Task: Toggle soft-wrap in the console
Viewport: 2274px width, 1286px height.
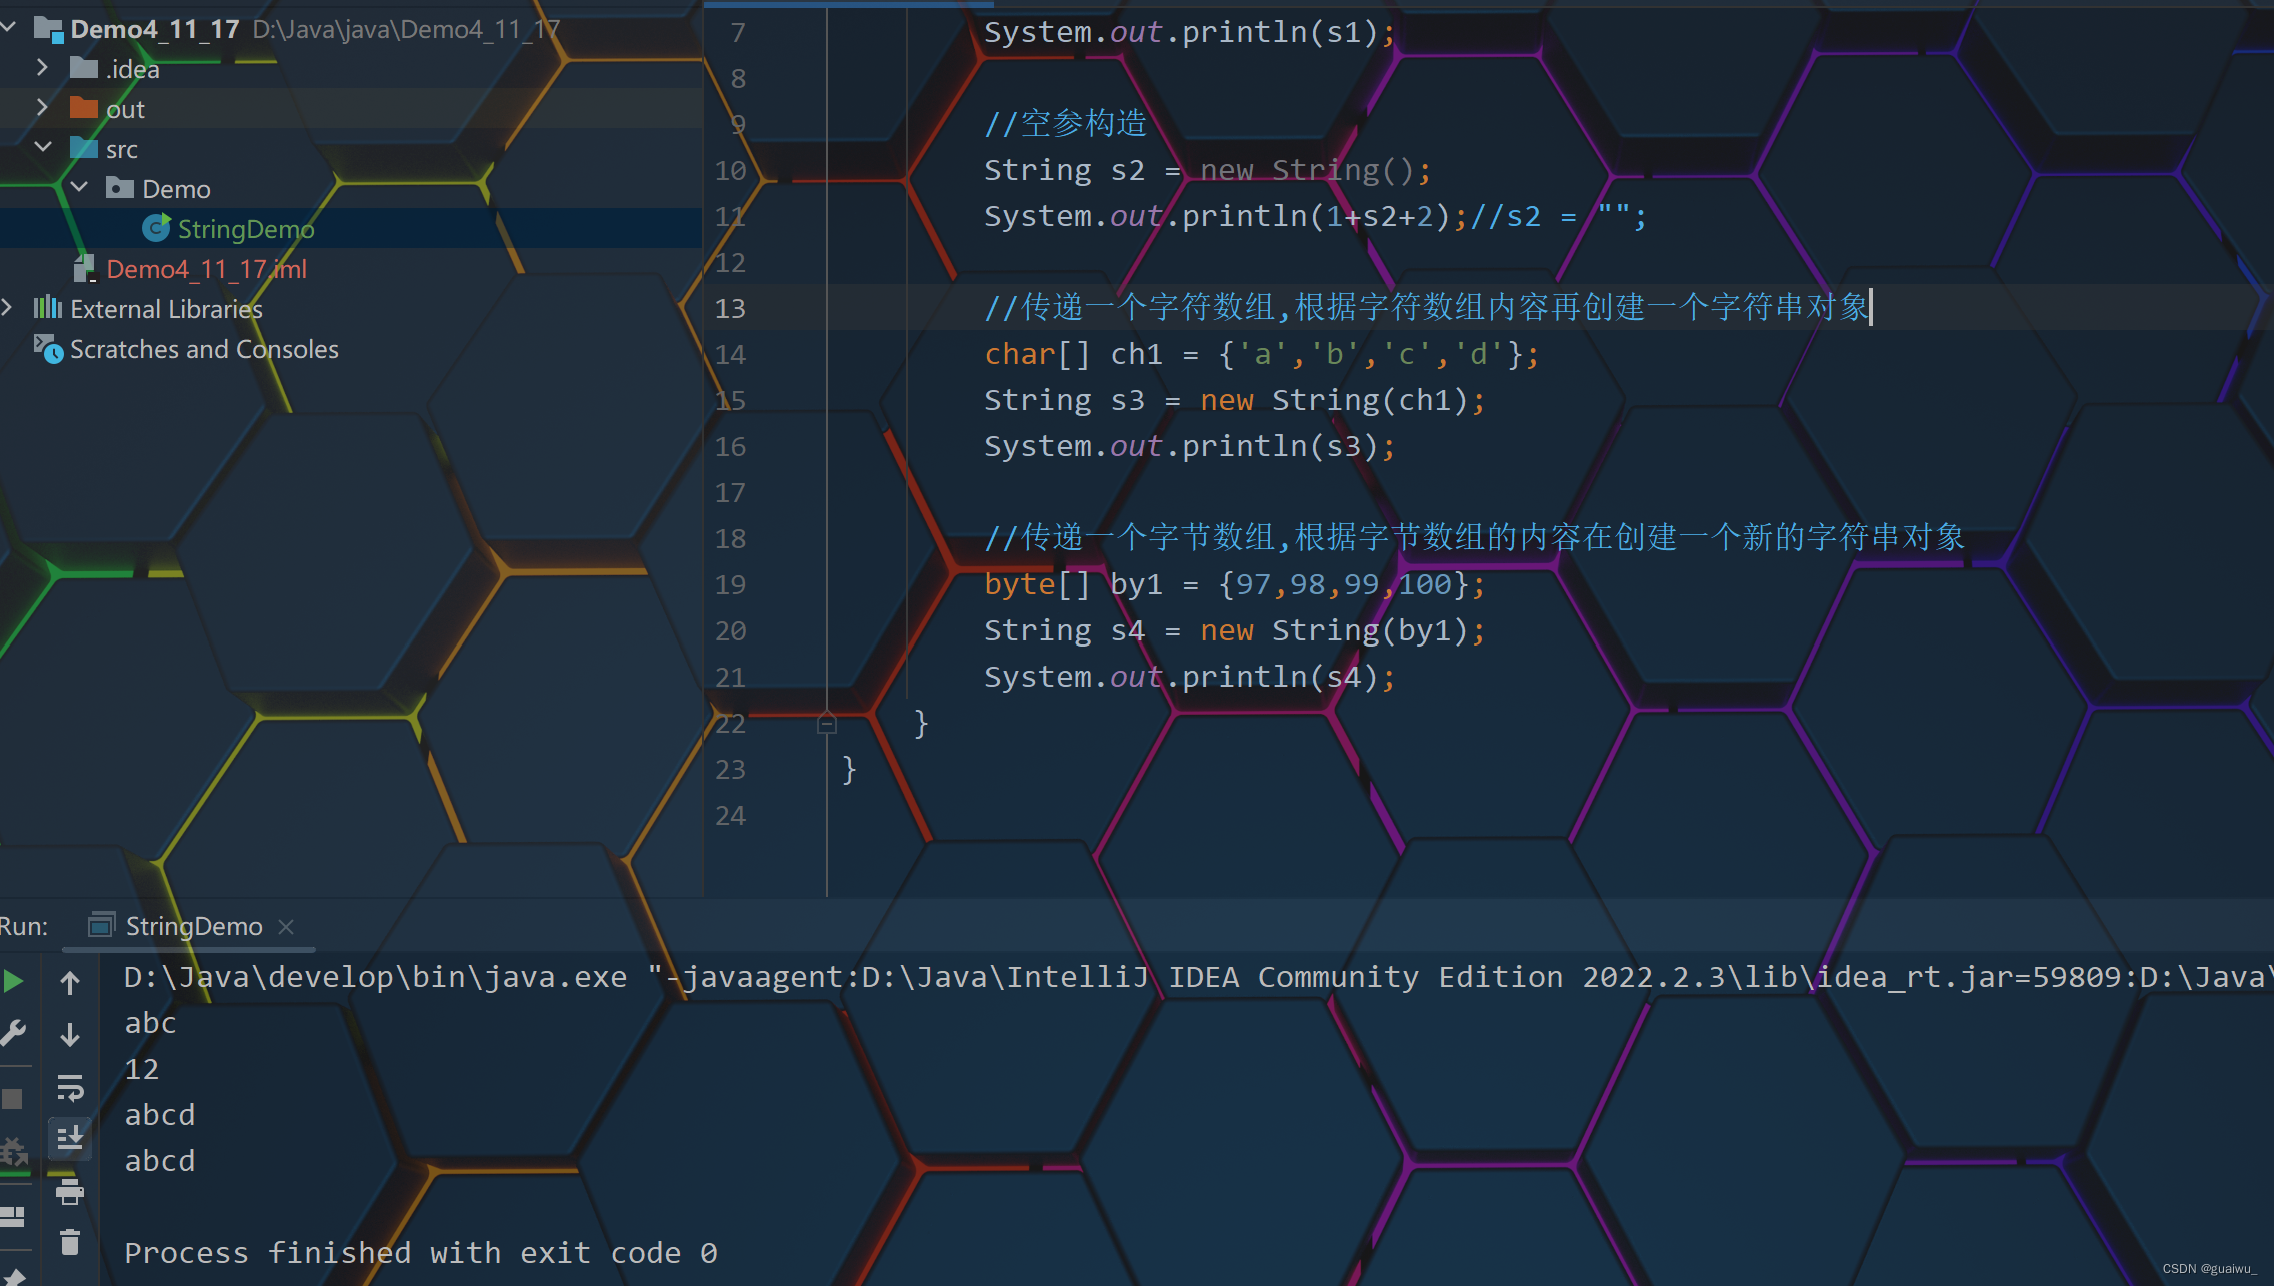Action: pyautogui.click(x=70, y=1088)
